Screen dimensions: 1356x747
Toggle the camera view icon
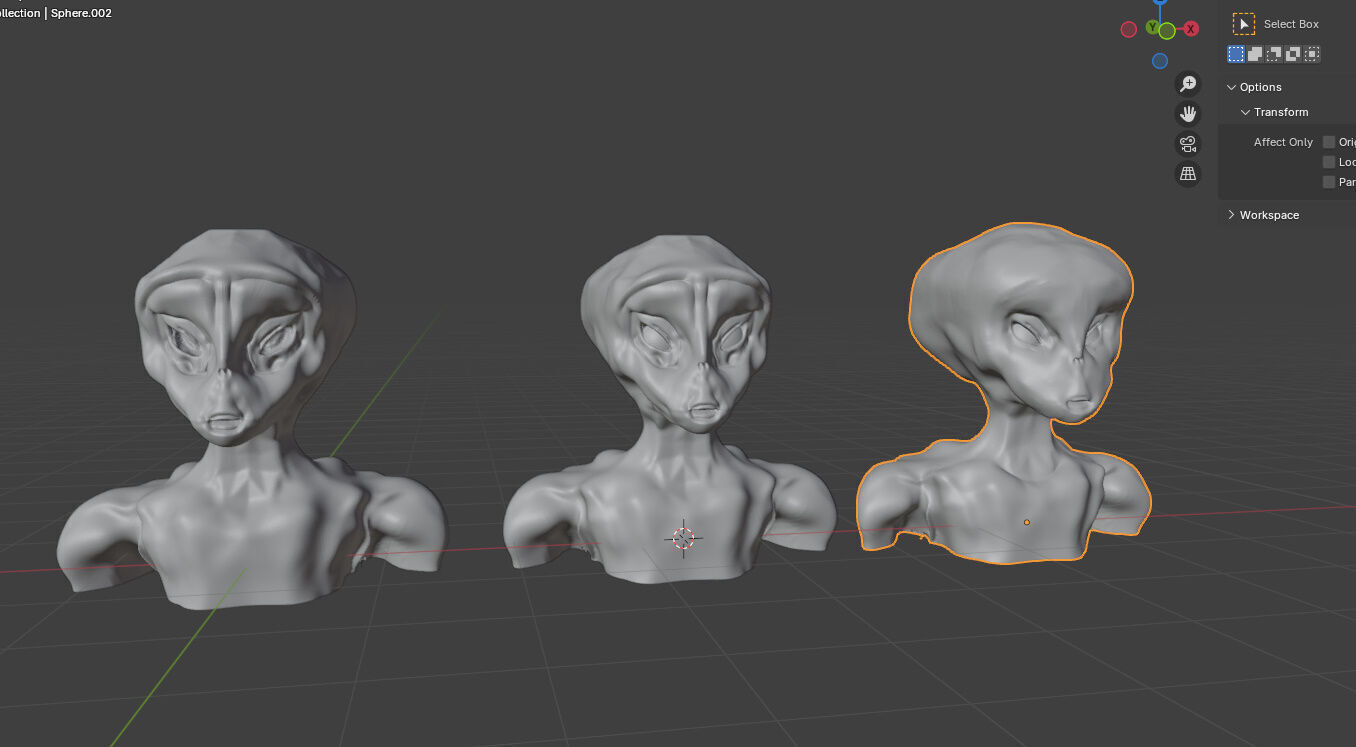[x=1188, y=144]
